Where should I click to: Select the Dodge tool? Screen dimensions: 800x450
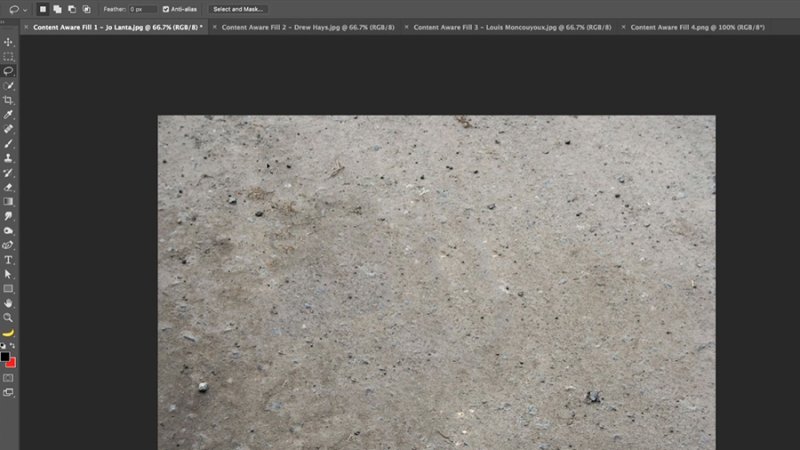[8, 231]
